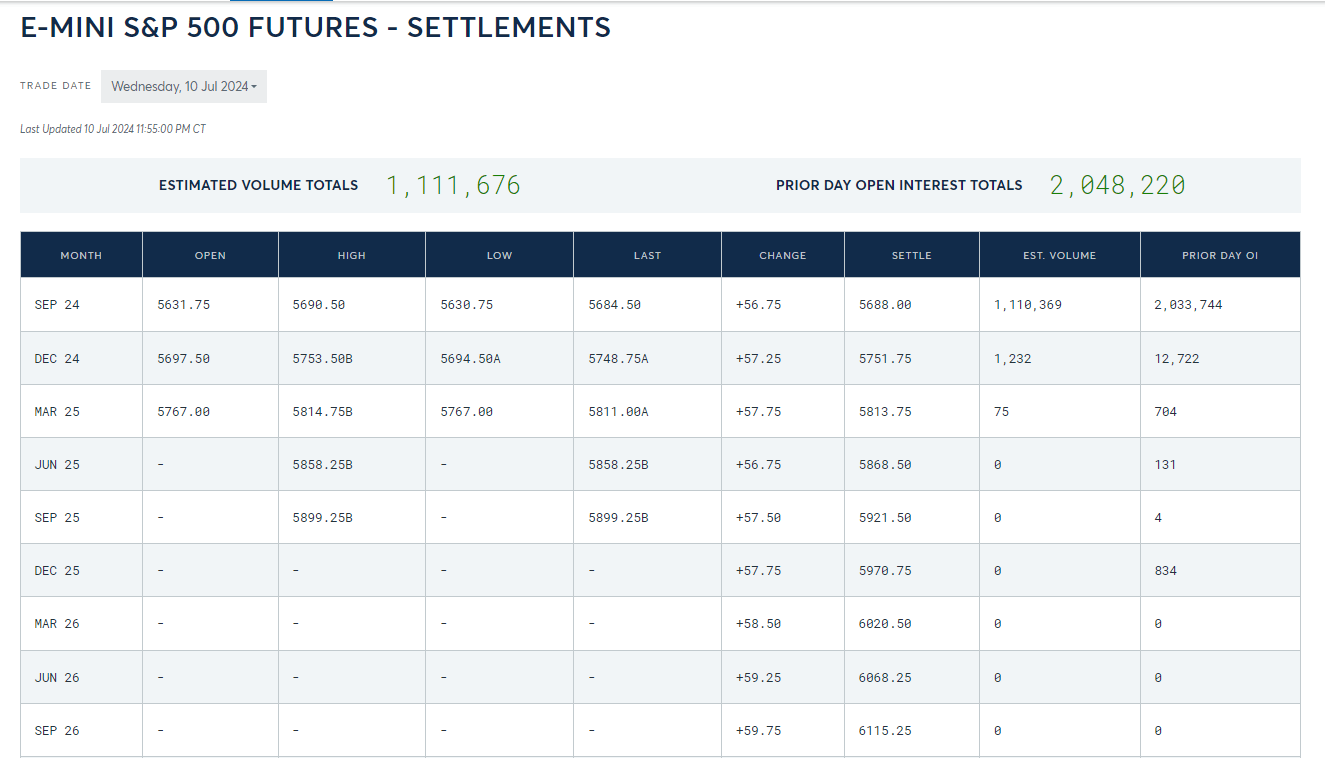Click settle price 6115.25
Screen dimensions: 1325x758
[885, 730]
